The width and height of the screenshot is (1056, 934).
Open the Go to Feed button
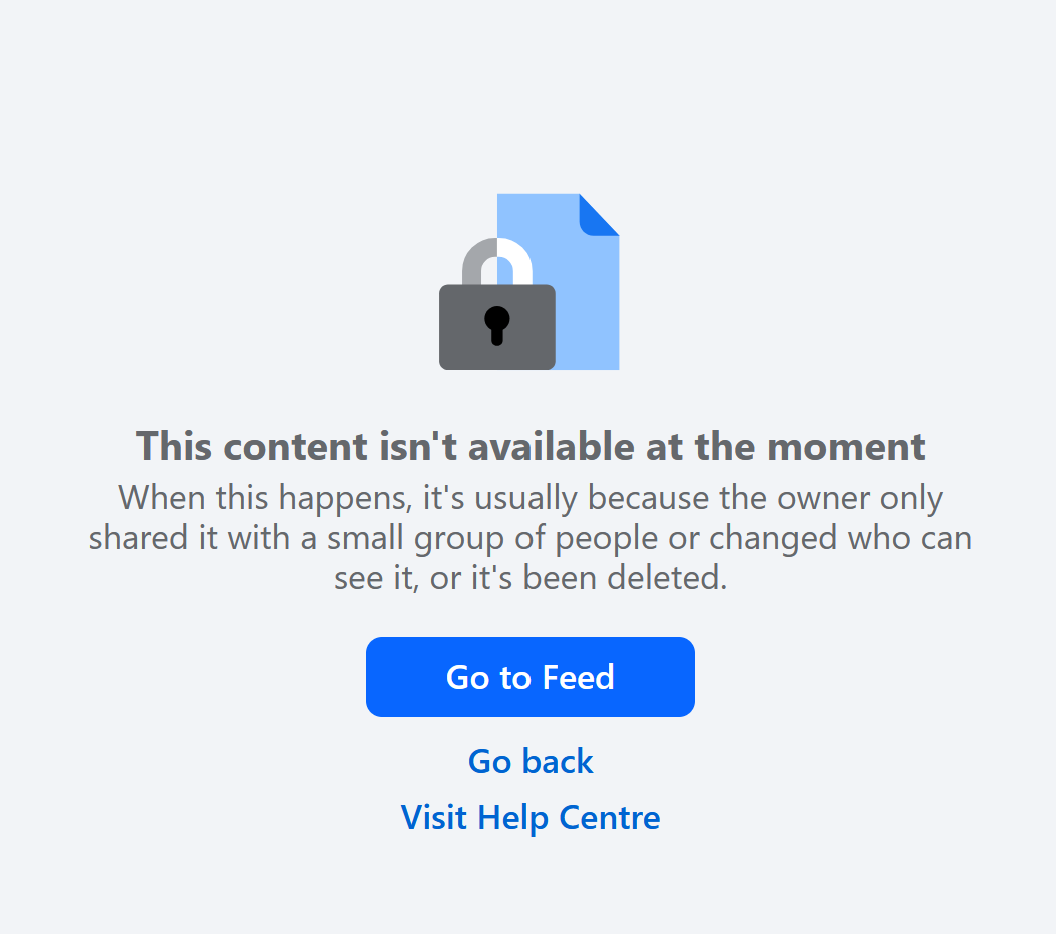530,677
